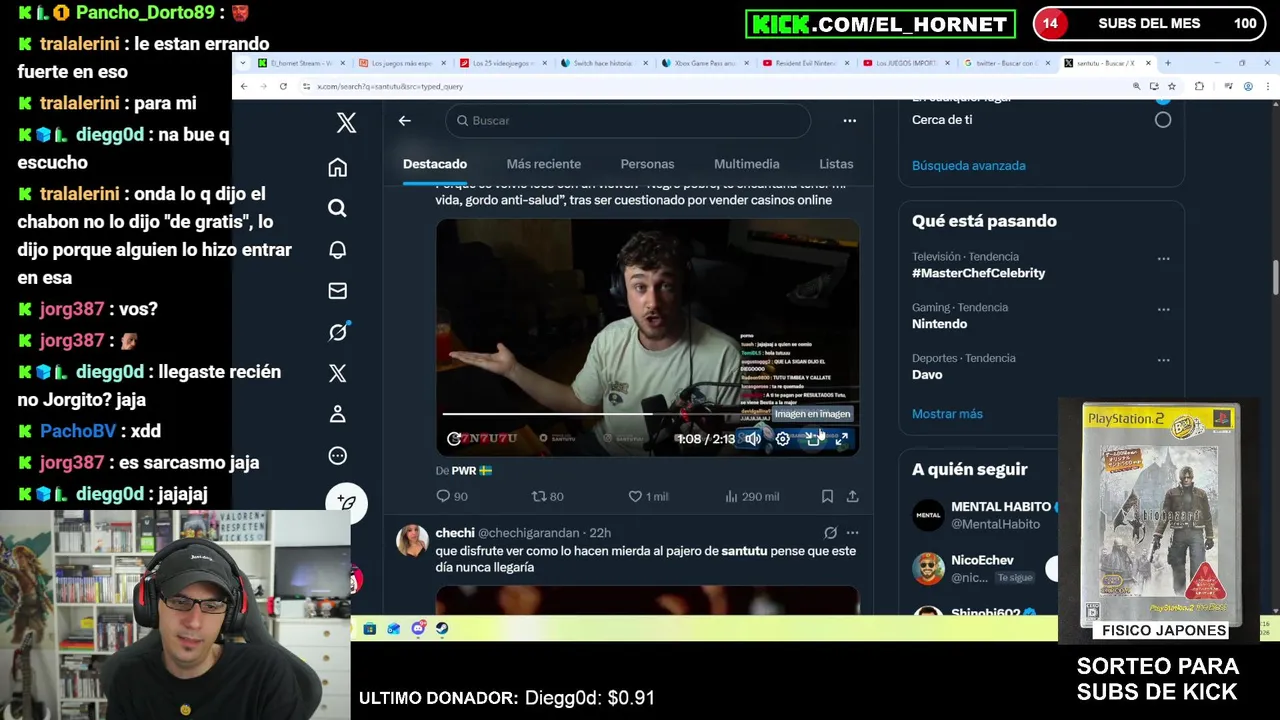The width and height of the screenshot is (1280, 720).
Task: Share the PWR video tweet
Action: [x=853, y=496]
